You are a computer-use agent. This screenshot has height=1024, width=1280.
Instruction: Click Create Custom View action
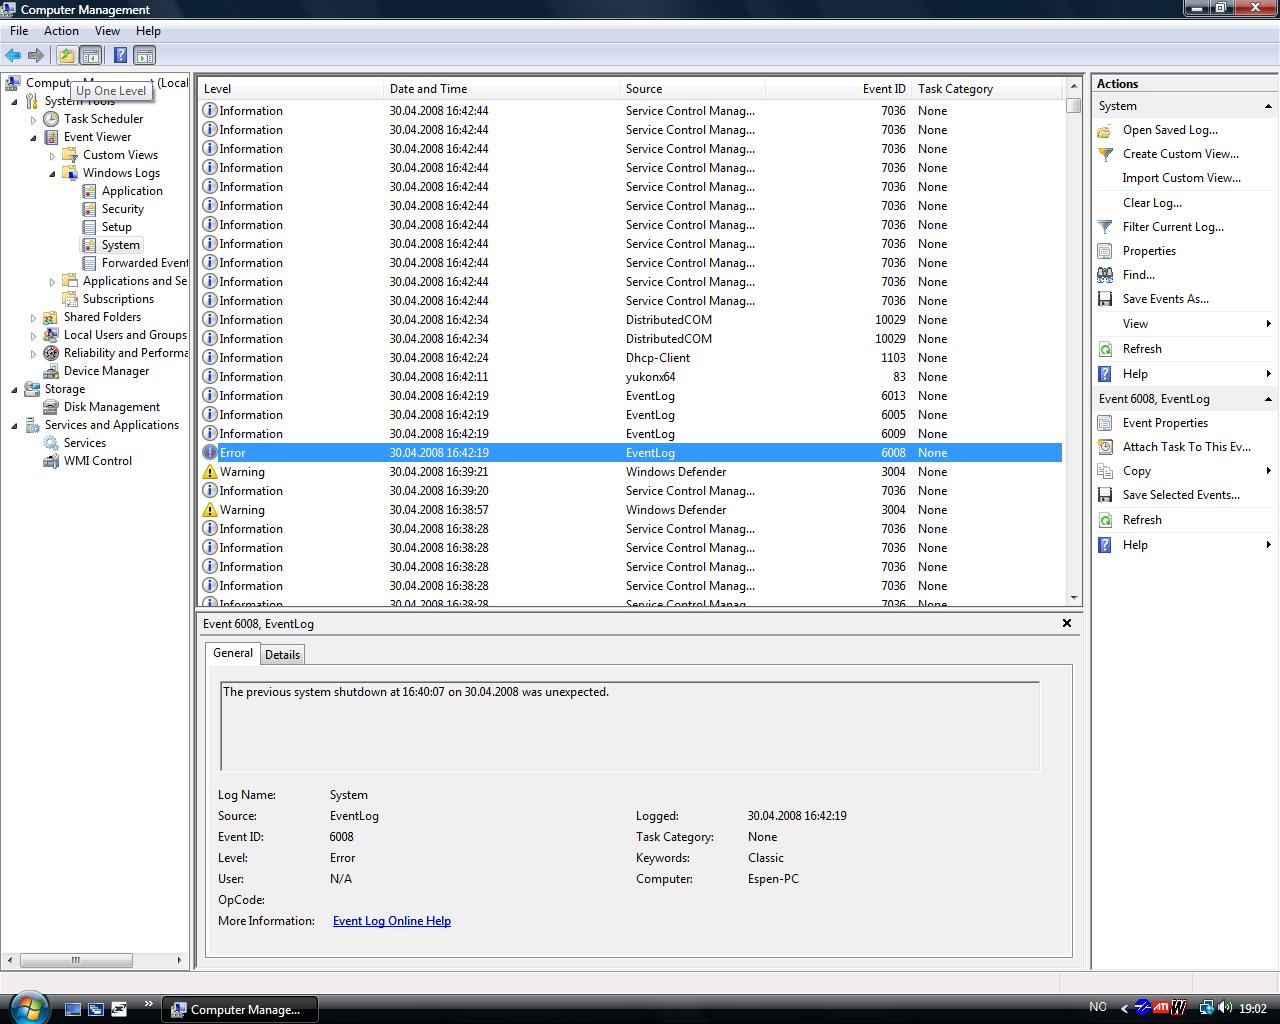tap(1180, 154)
